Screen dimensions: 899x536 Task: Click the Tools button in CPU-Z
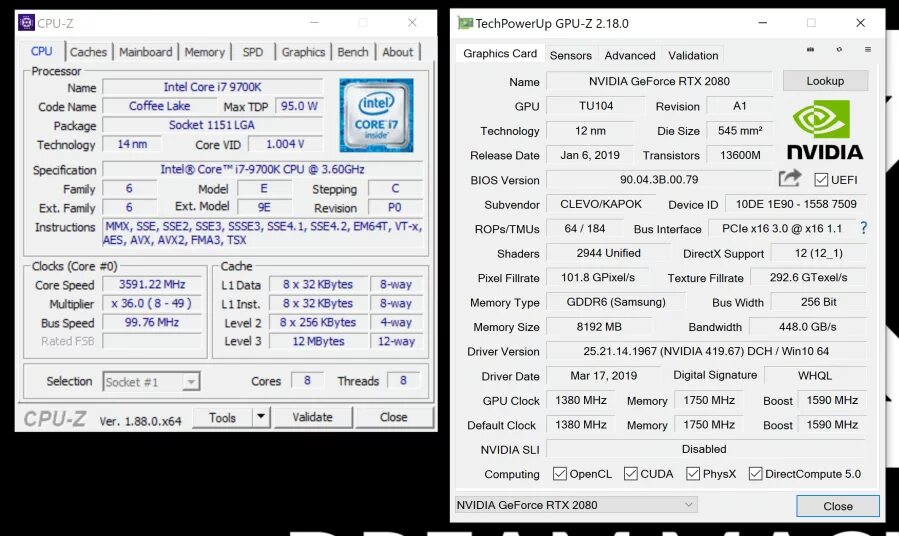[x=222, y=417]
